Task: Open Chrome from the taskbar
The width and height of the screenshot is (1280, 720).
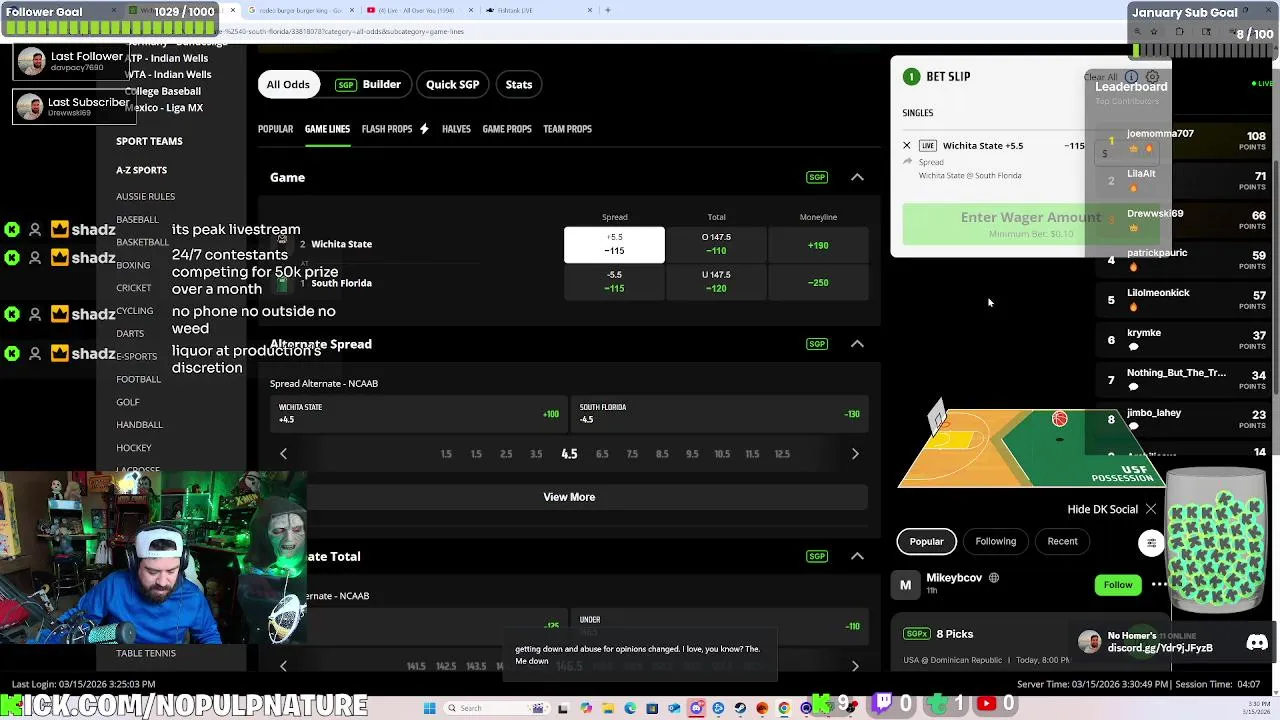Action: (784, 708)
